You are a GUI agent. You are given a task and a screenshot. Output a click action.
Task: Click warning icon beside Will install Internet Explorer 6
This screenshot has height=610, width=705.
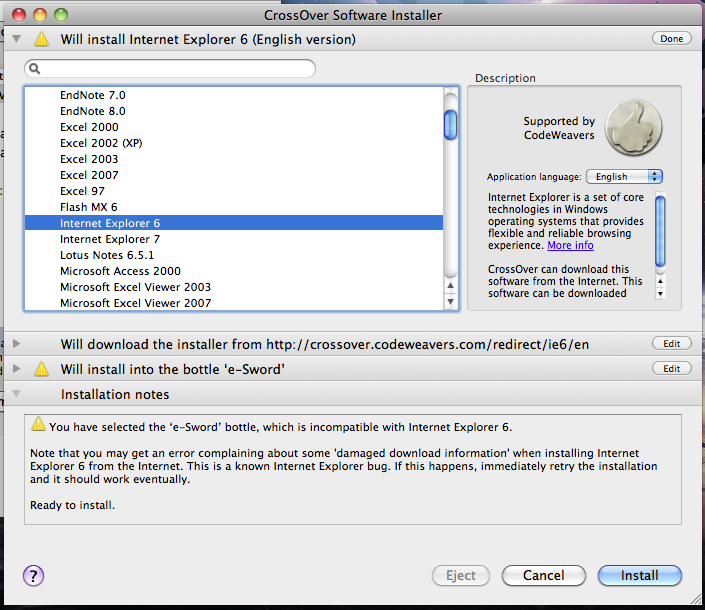pos(41,39)
